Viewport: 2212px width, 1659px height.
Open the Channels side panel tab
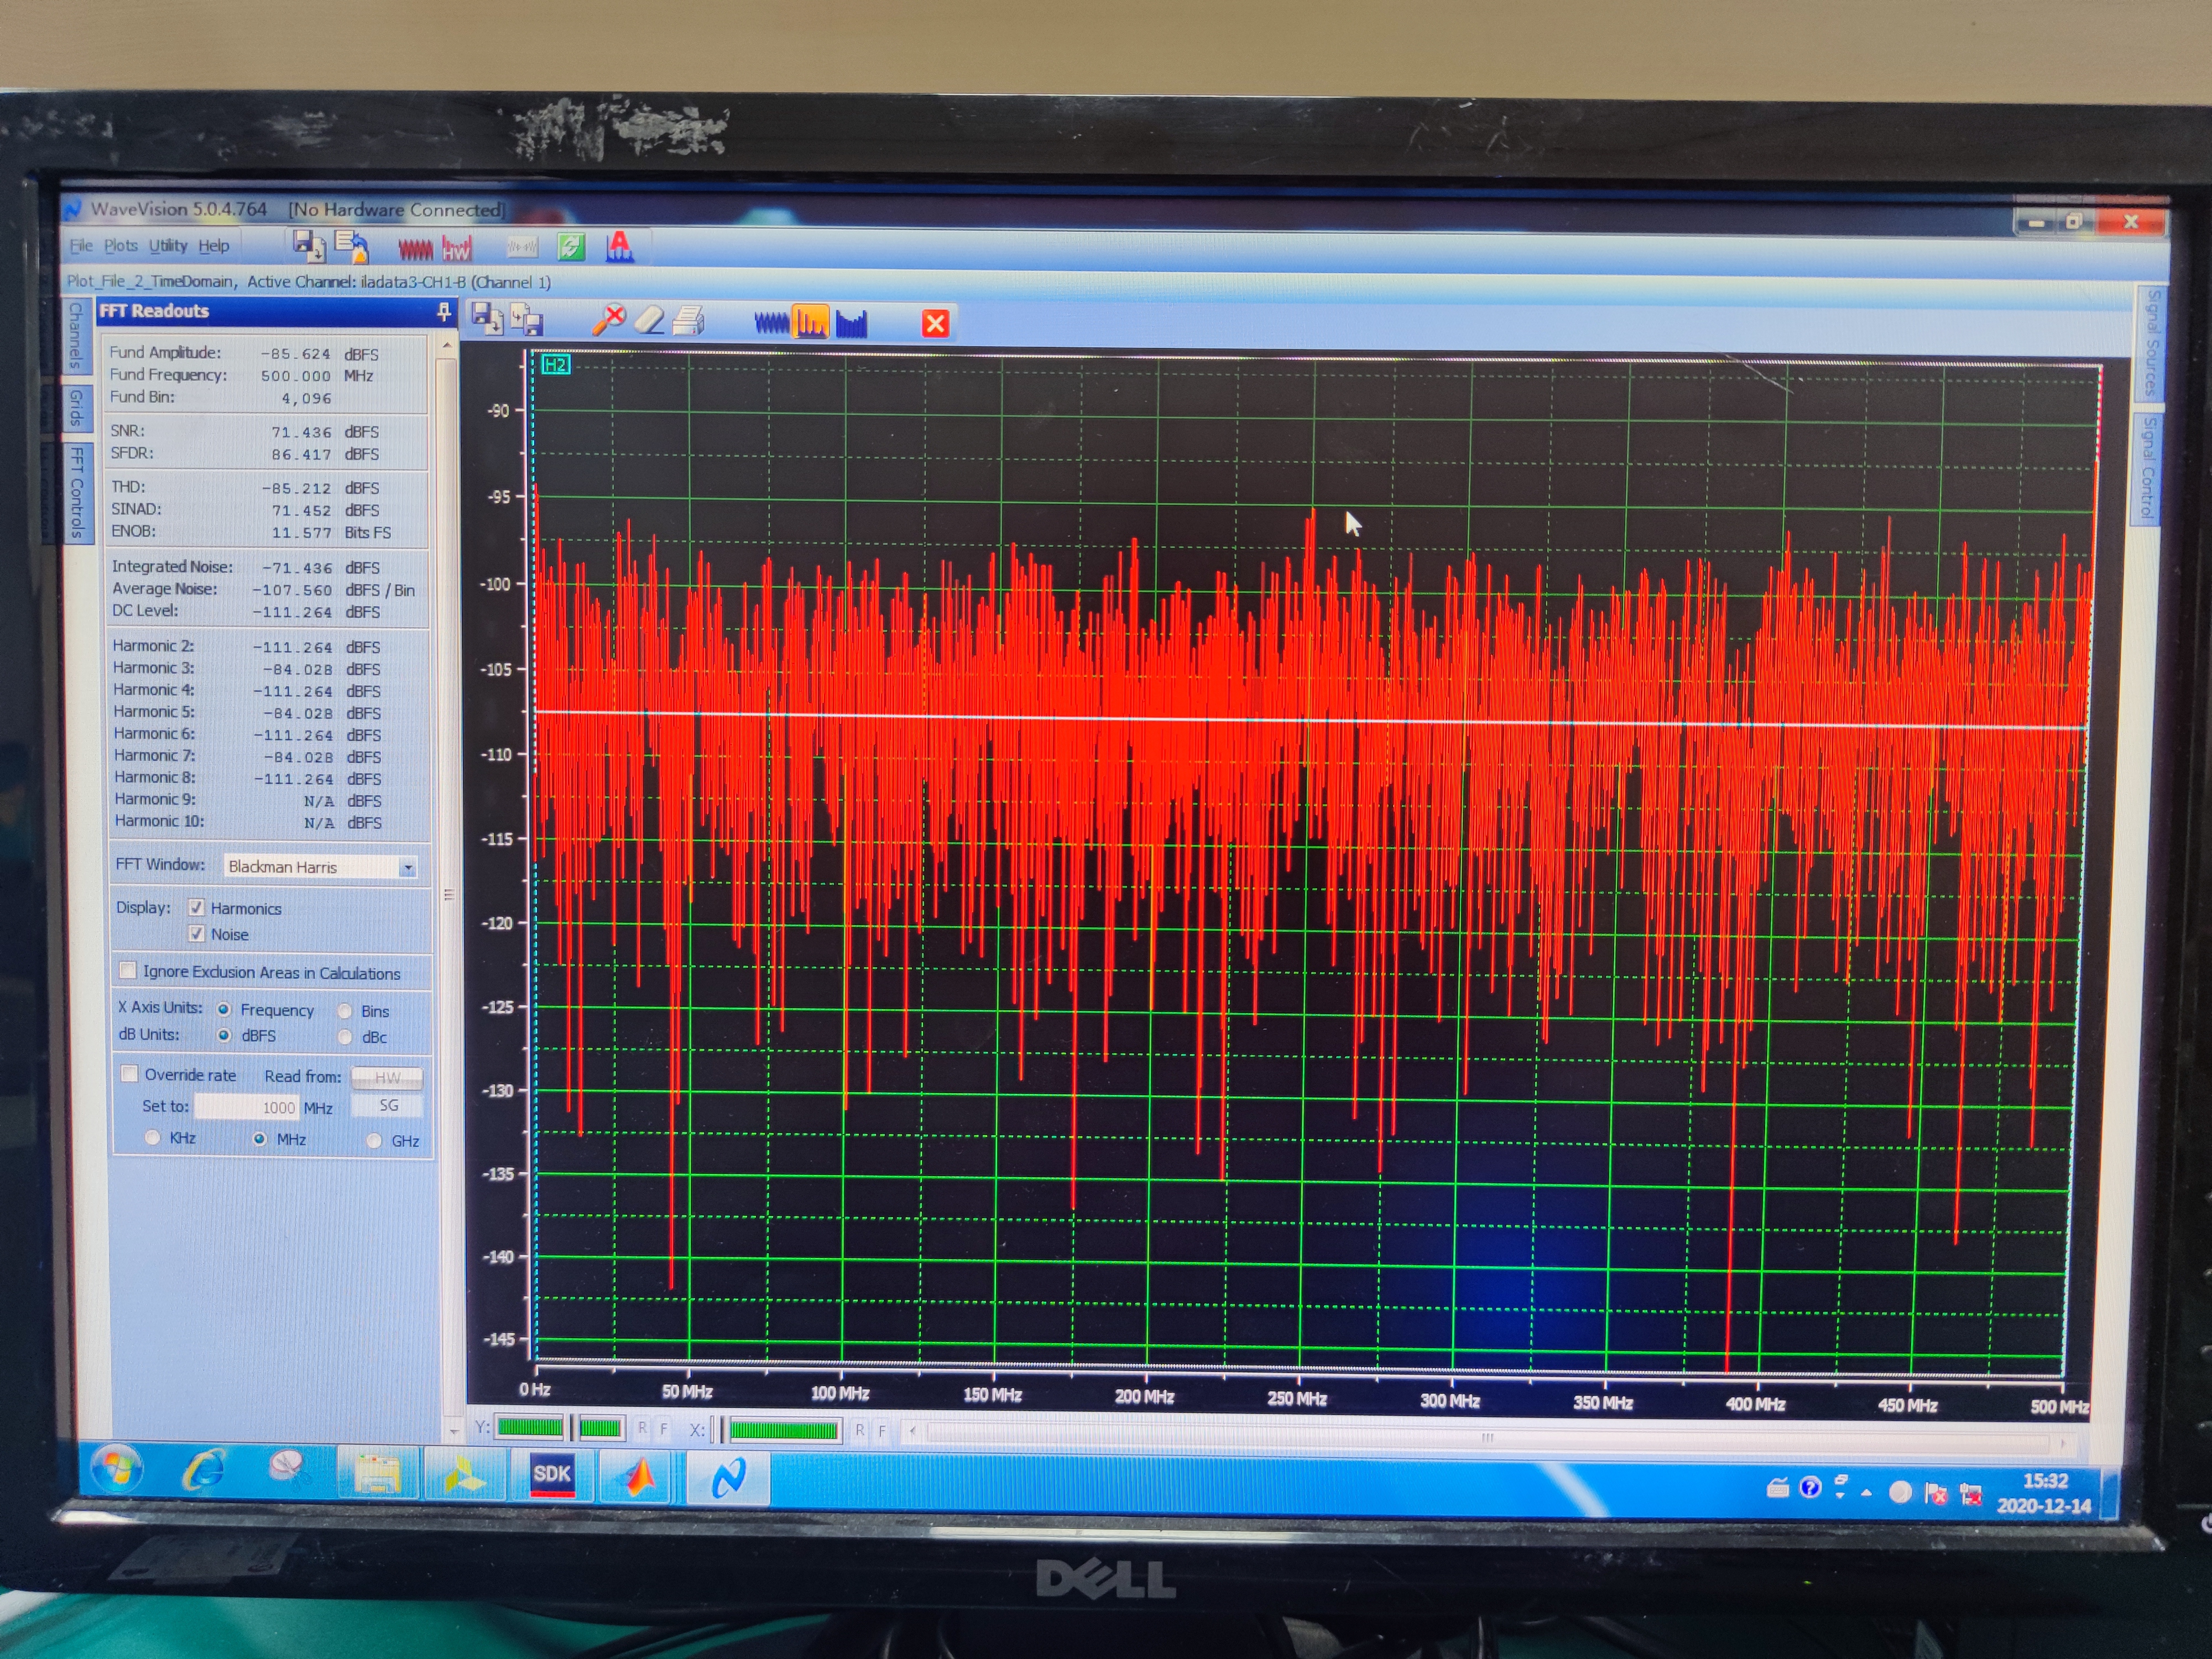pyautogui.click(x=76, y=335)
